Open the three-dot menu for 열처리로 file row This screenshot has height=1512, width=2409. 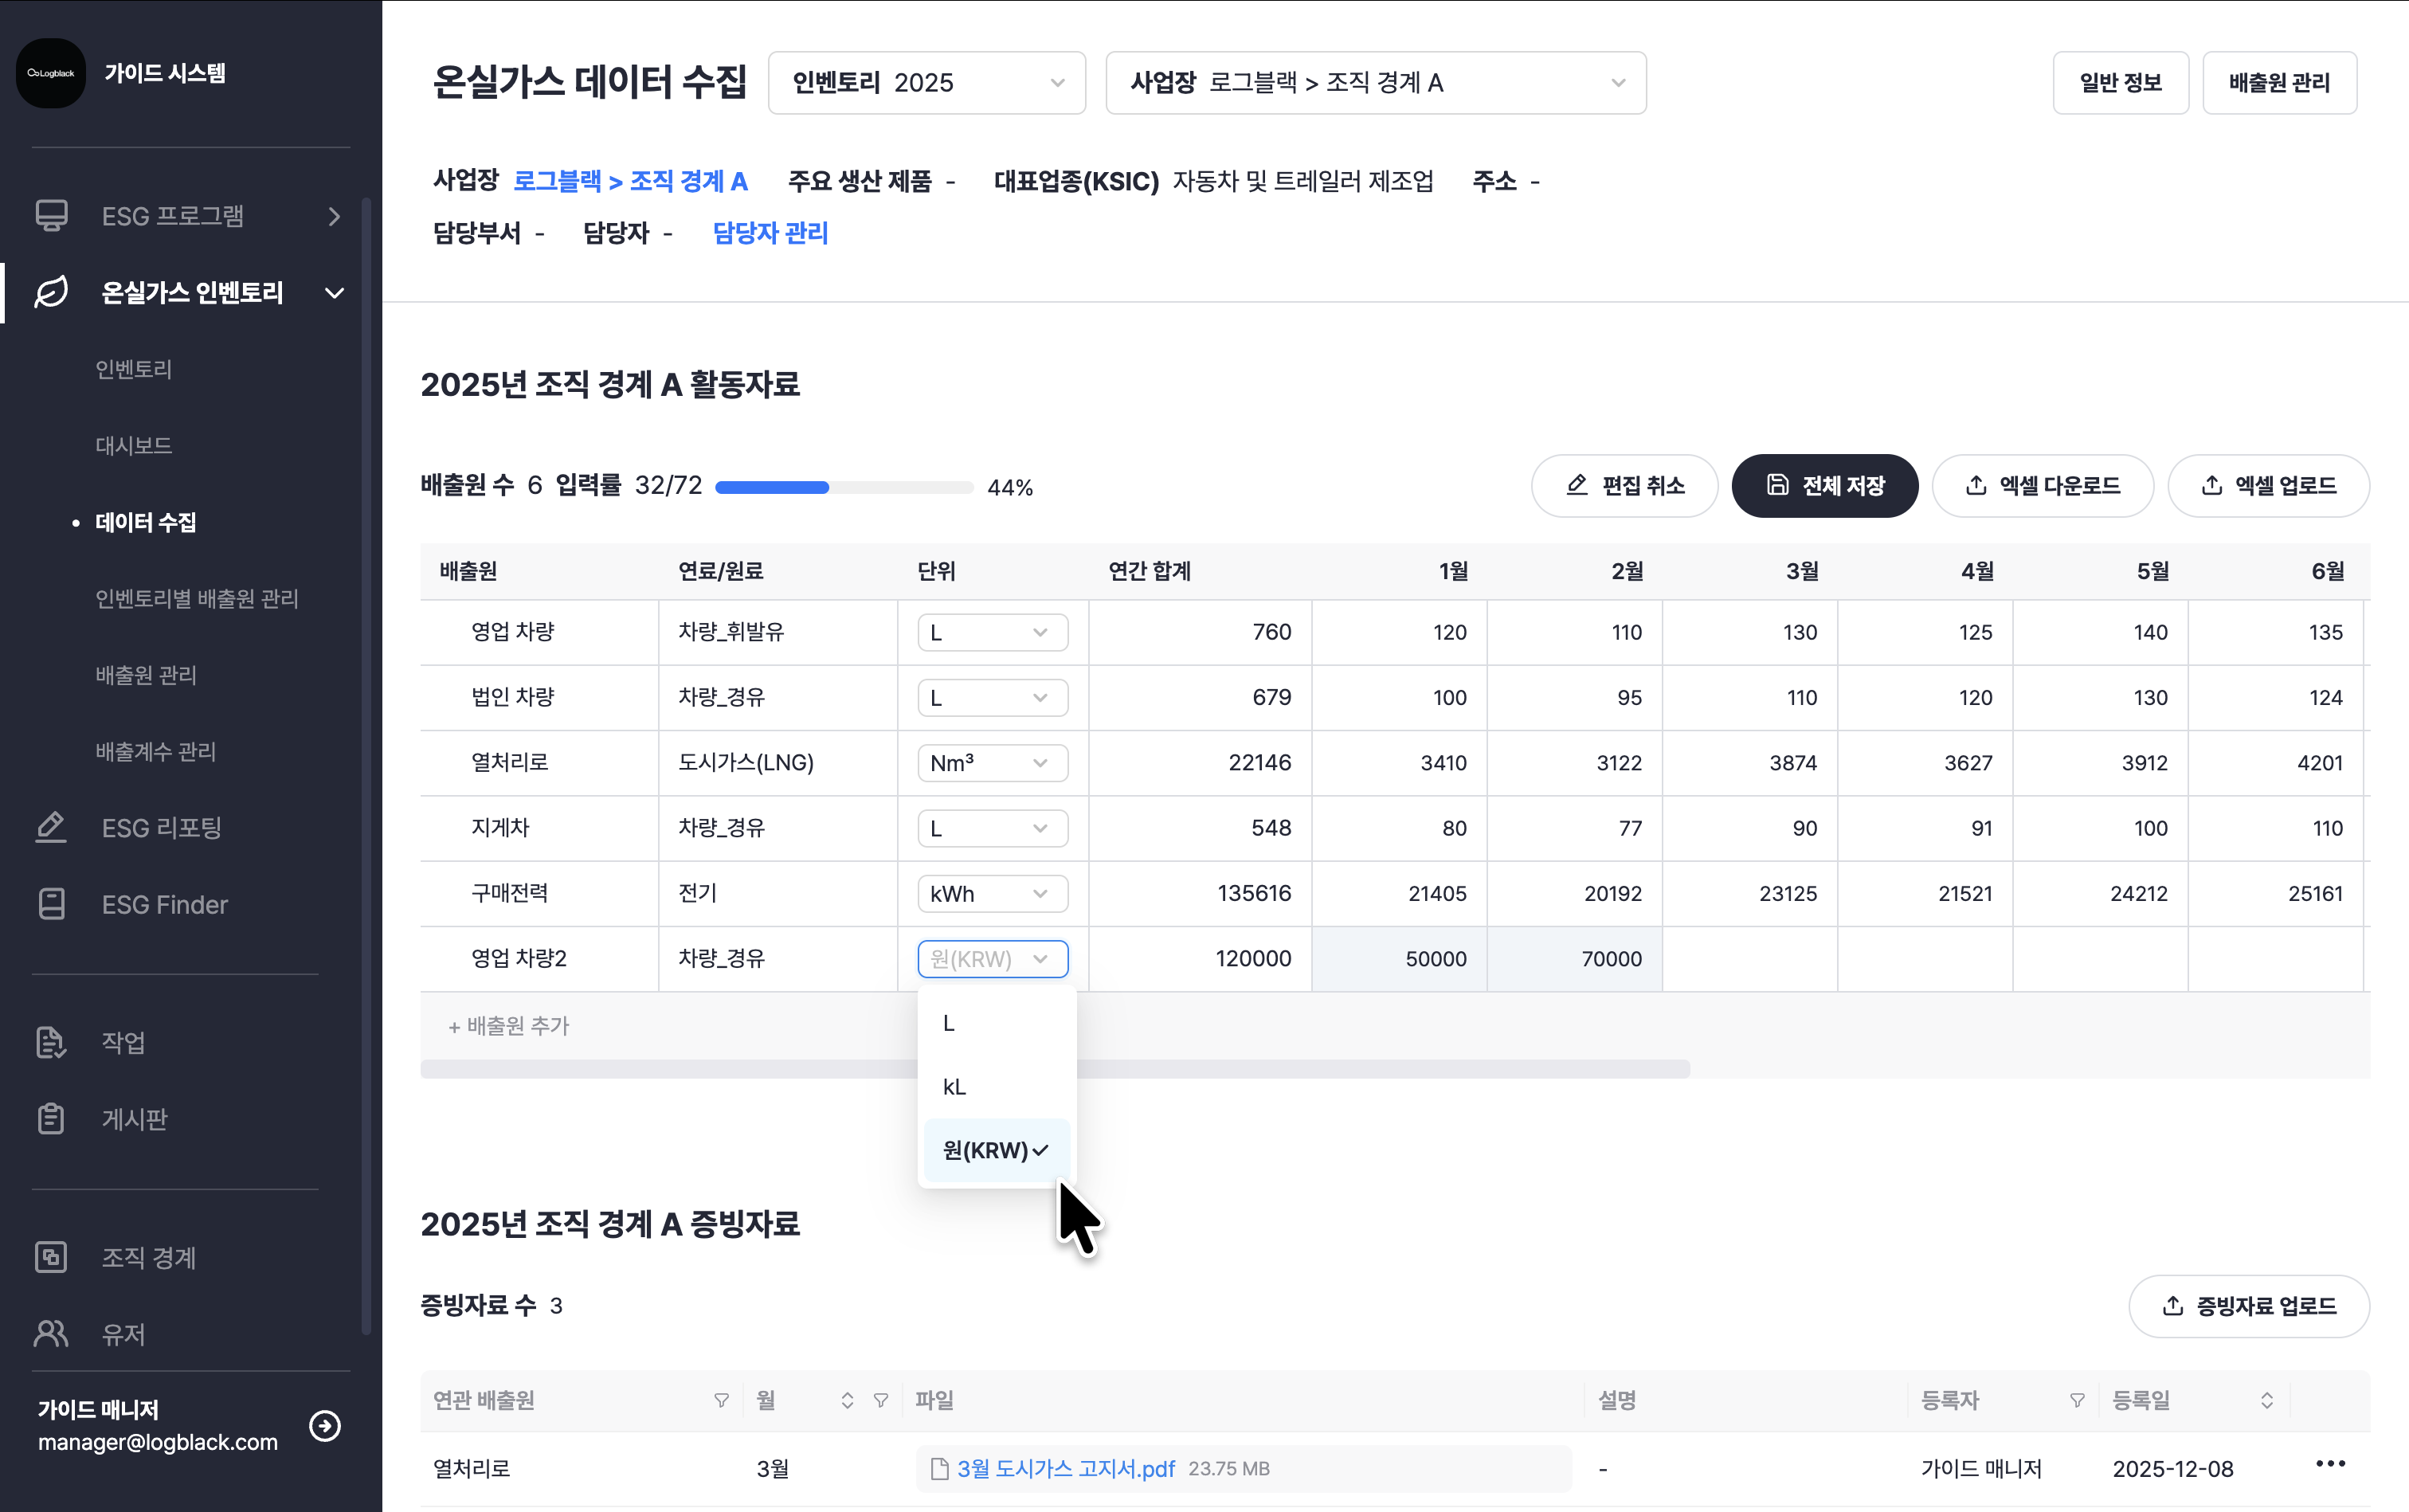[x=2329, y=1464]
